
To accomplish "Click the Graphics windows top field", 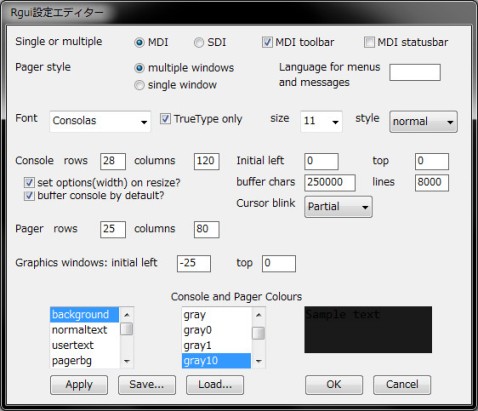I will (x=279, y=264).
